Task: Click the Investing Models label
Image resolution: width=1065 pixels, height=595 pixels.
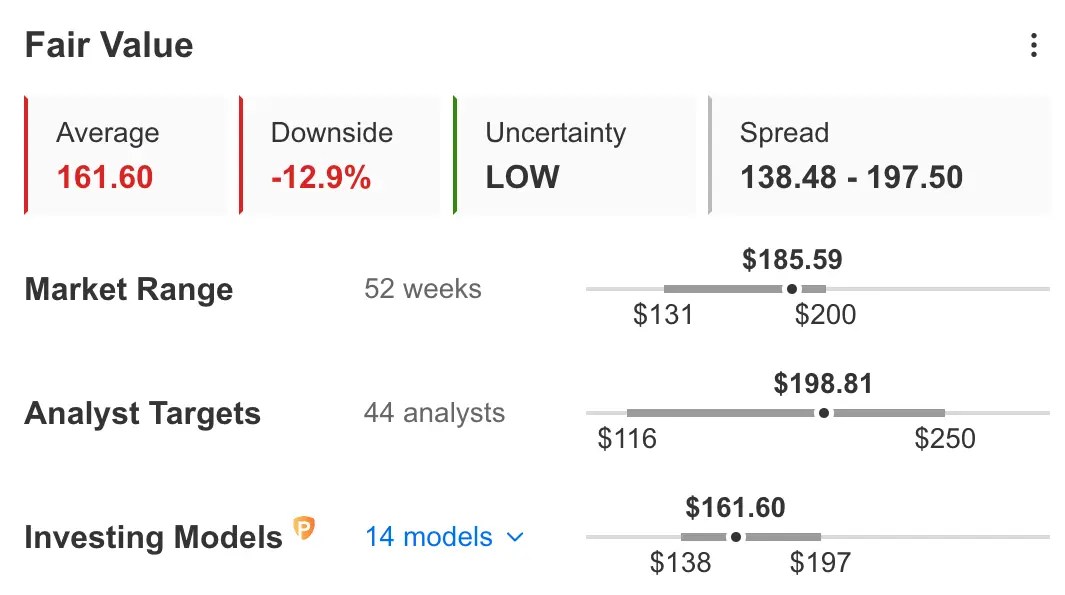Action: coord(154,537)
